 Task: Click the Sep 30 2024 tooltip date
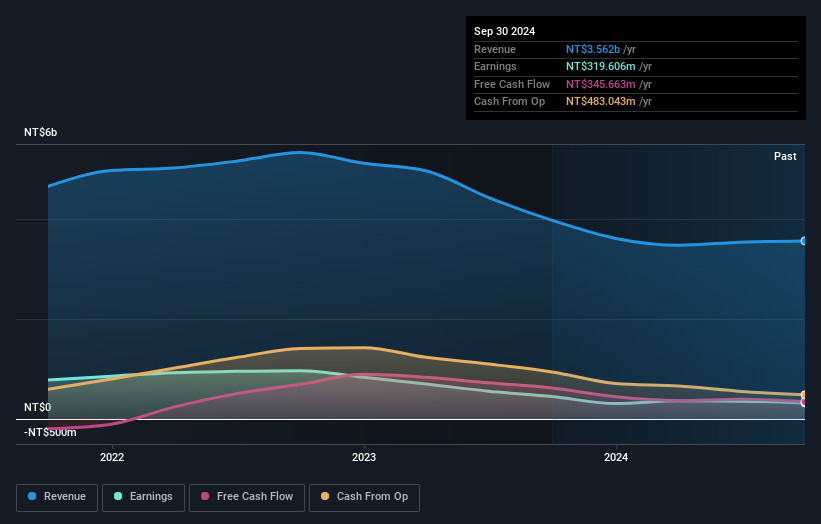(x=505, y=31)
